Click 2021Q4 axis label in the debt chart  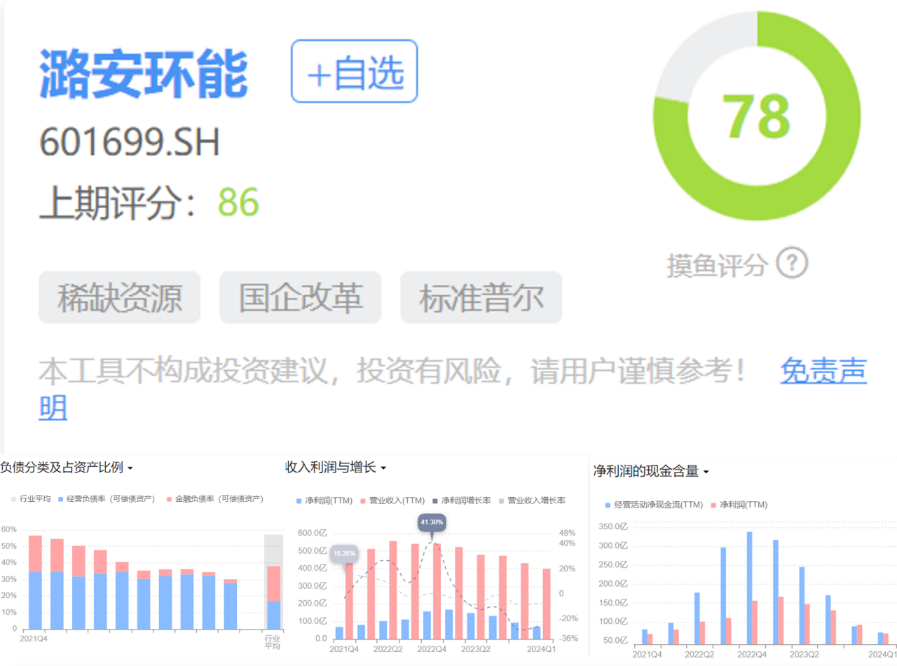pos(34,639)
